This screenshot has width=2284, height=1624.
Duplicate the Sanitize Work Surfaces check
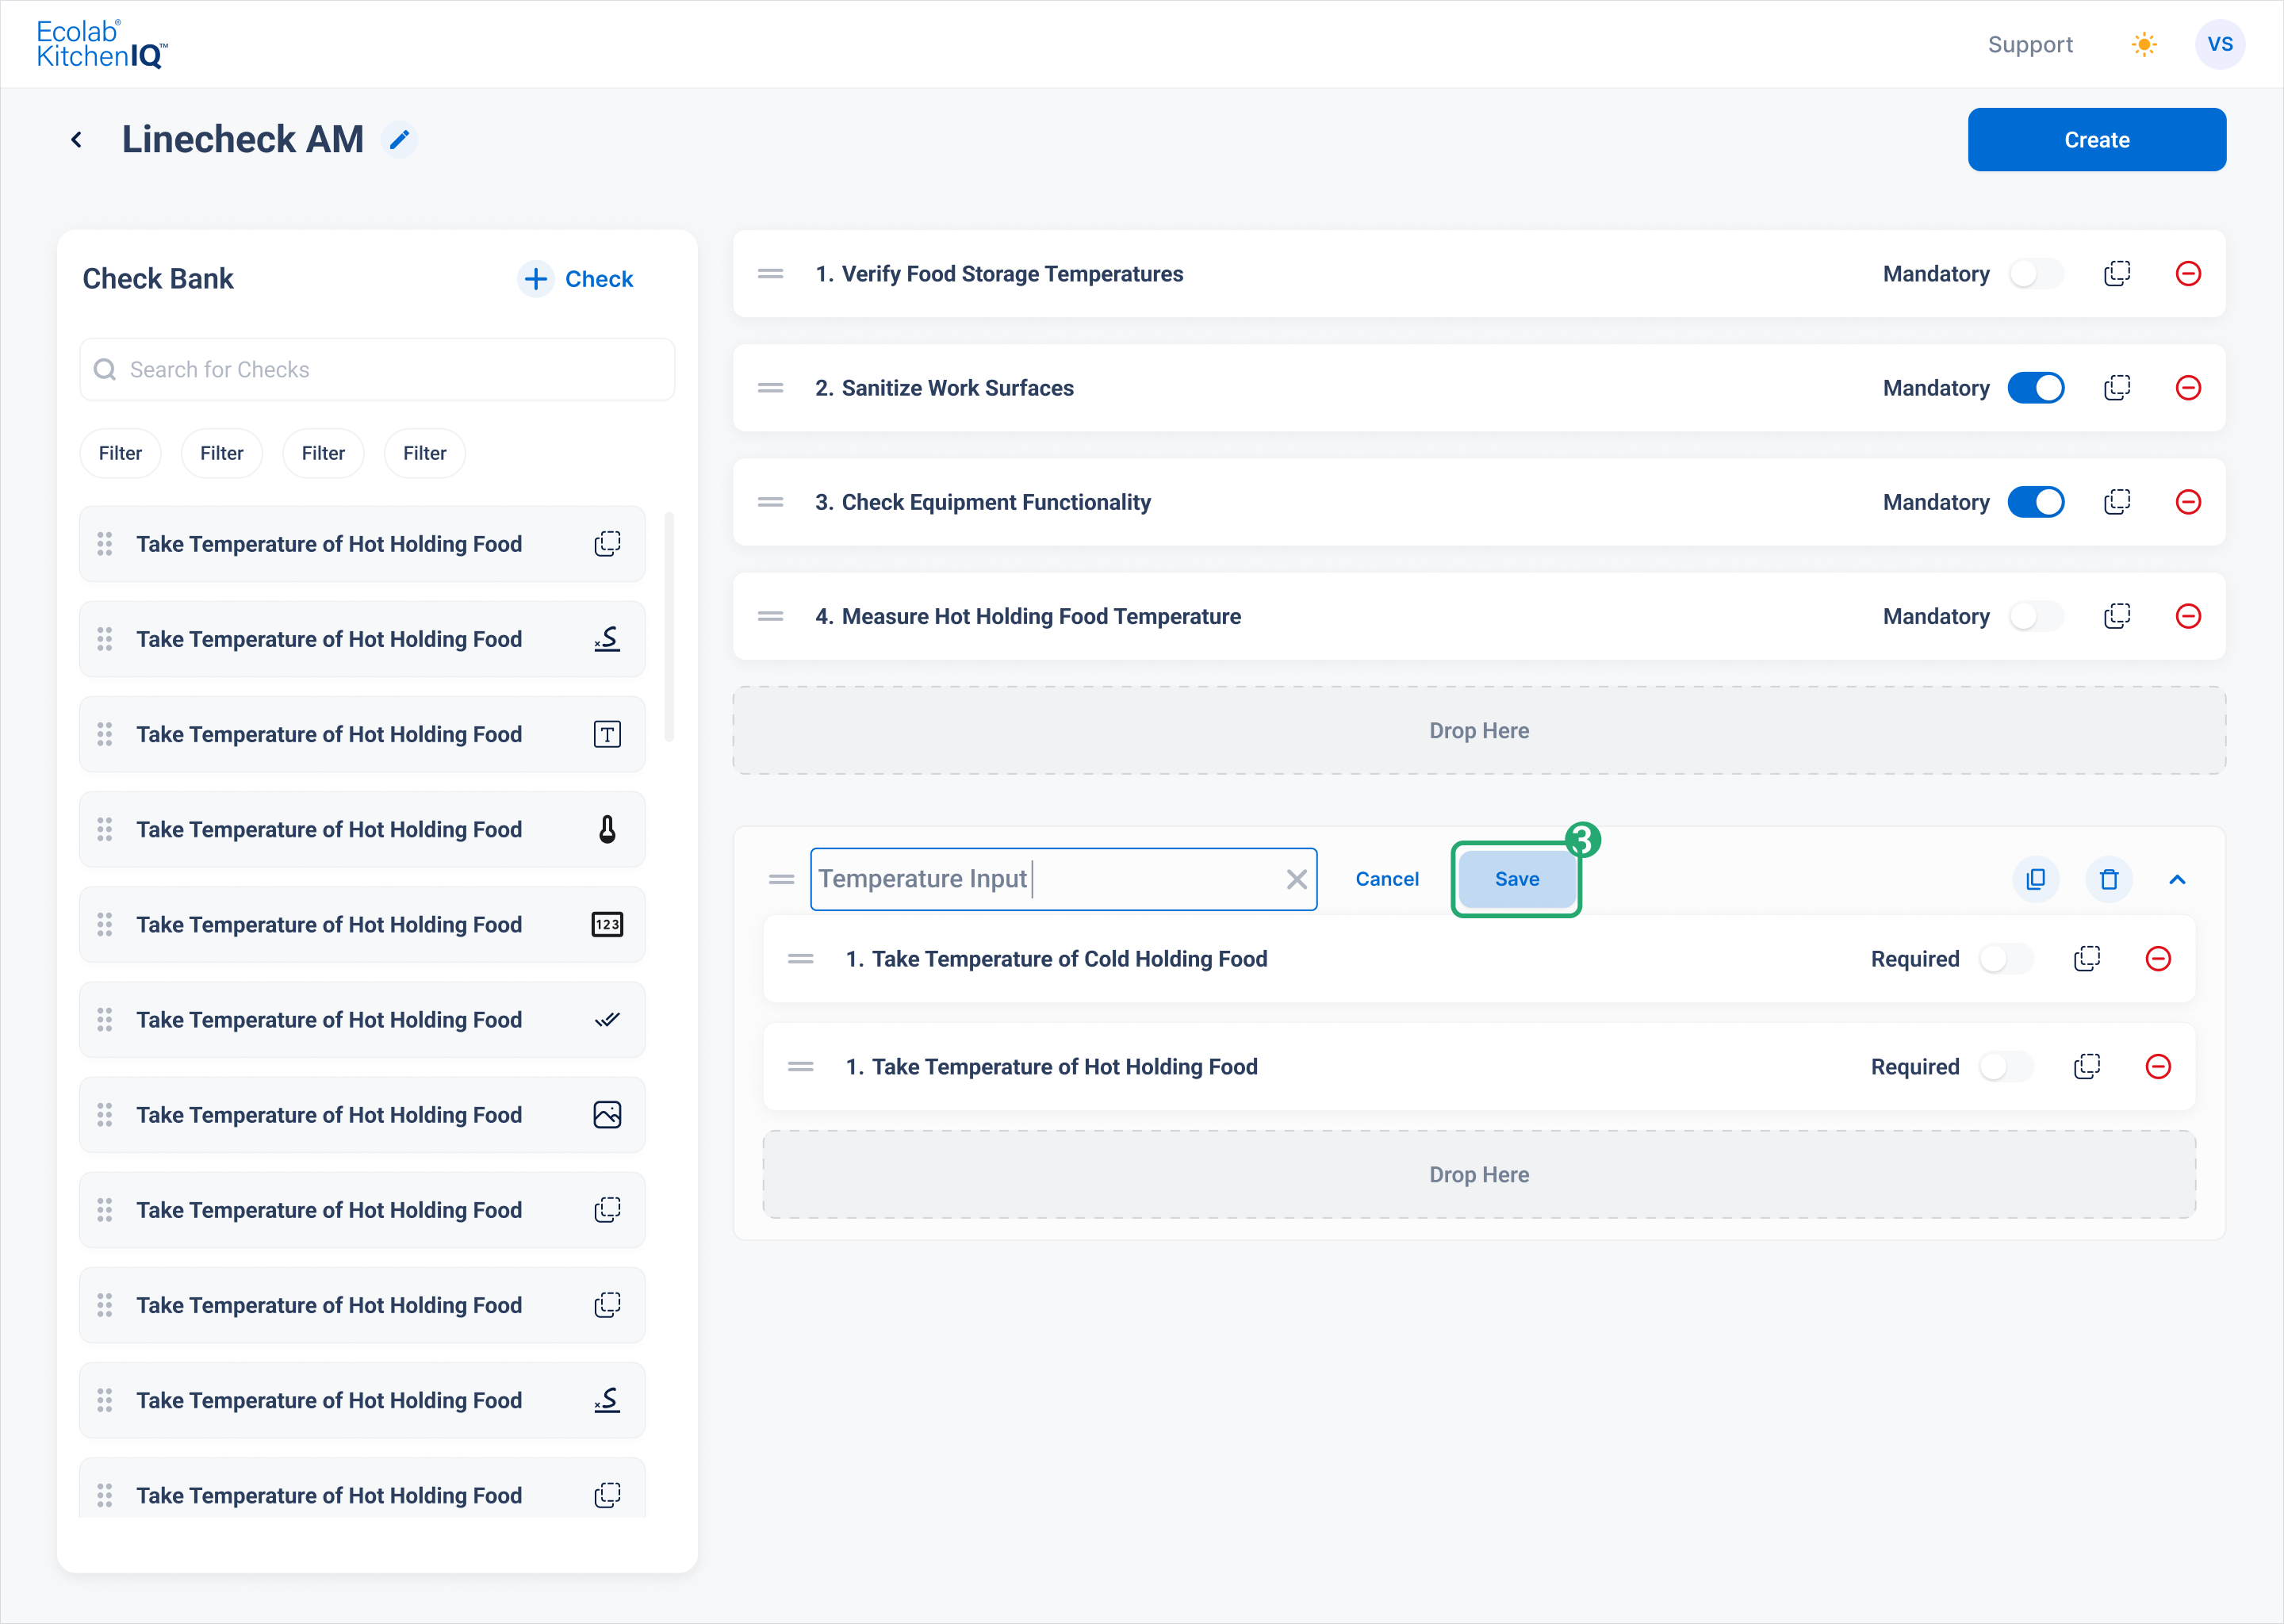(2117, 388)
